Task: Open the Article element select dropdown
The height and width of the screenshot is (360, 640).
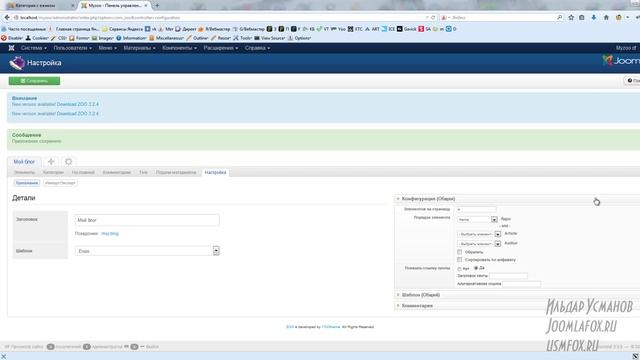Action: pyautogui.click(x=479, y=234)
